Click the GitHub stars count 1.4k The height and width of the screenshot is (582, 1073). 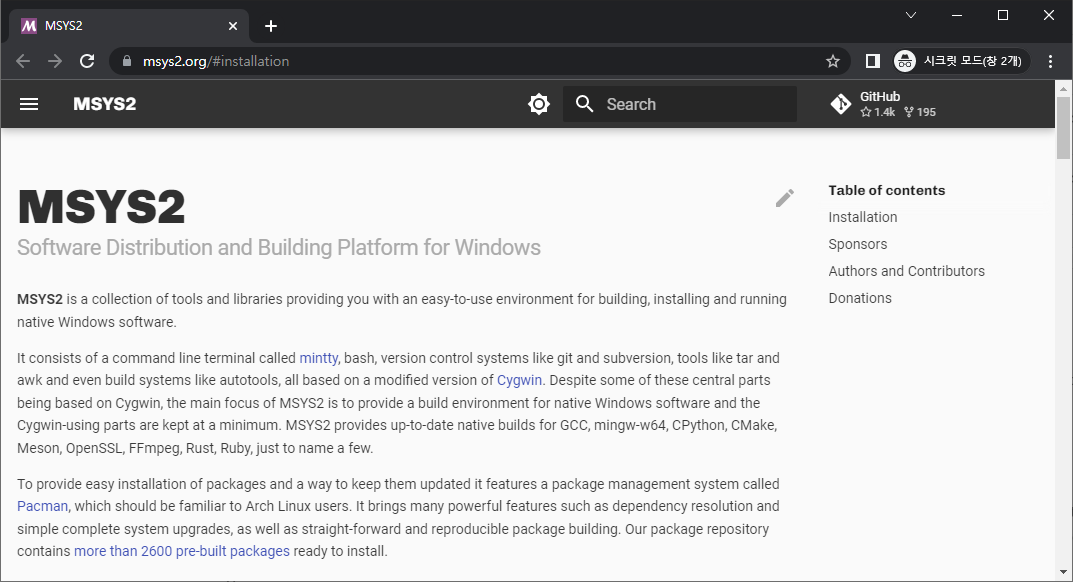click(x=878, y=112)
